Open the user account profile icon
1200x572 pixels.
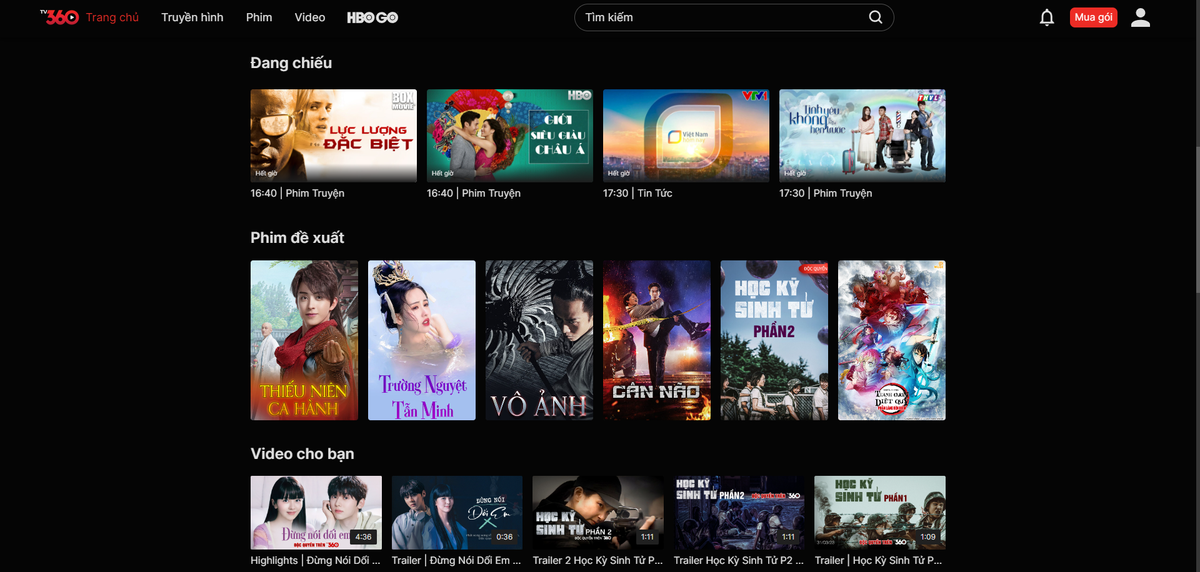[1141, 17]
